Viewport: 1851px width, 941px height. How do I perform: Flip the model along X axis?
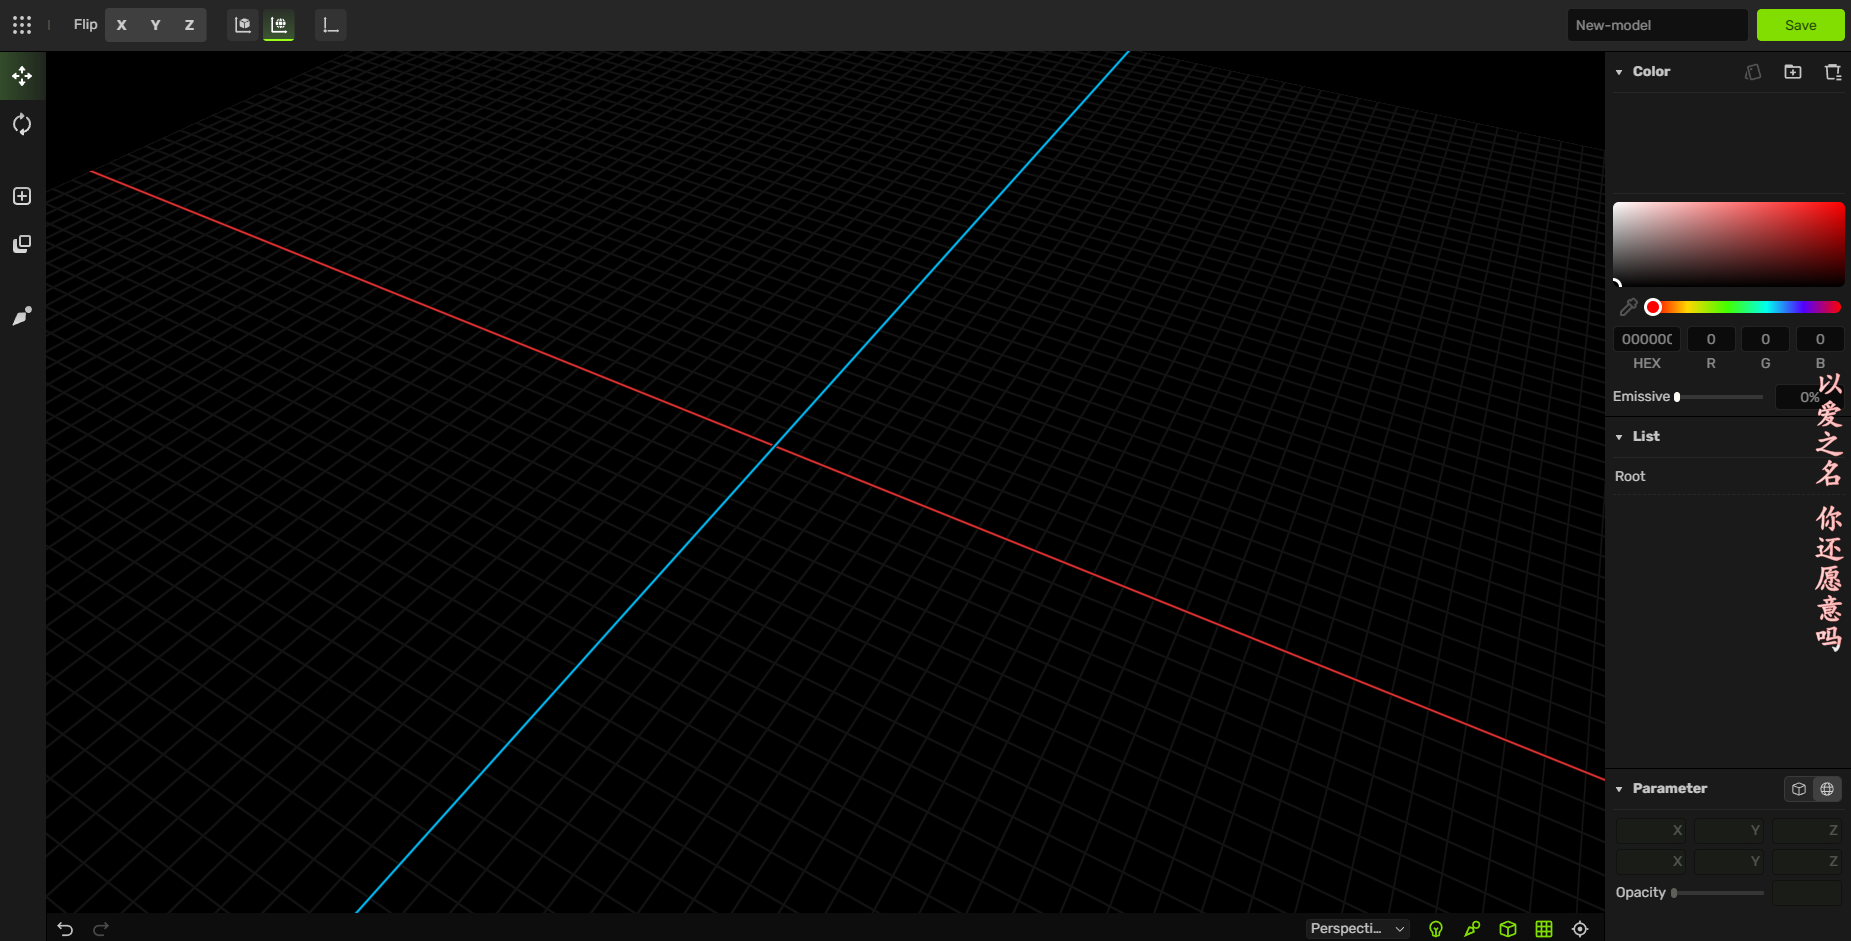pos(122,25)
